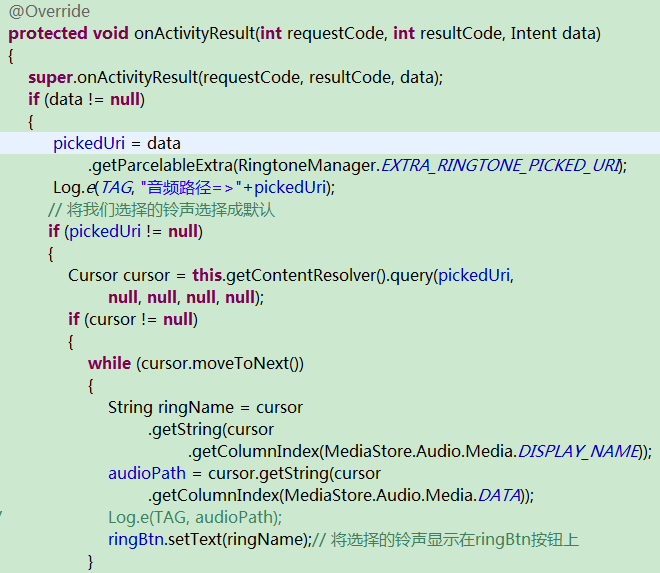Click the query method call after getContentResolver
This screenshot has height=573, width=660.
[x=411, y=275]
